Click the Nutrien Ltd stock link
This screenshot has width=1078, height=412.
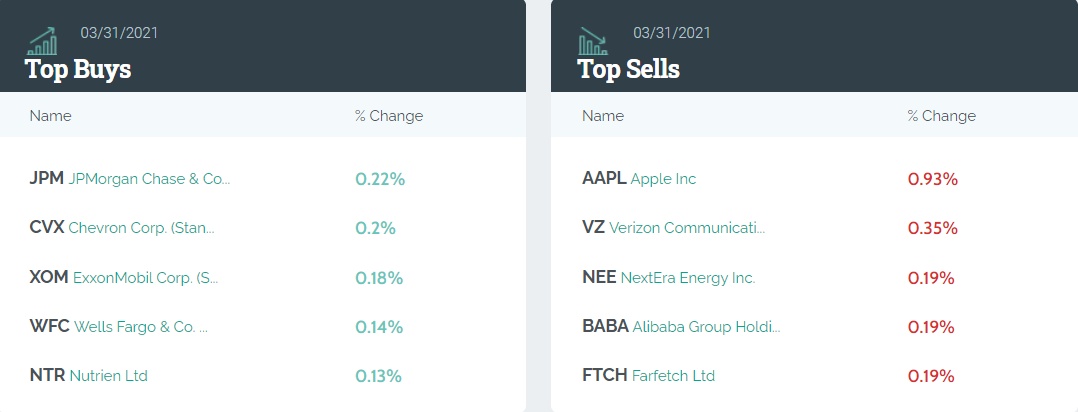[108, 376]
